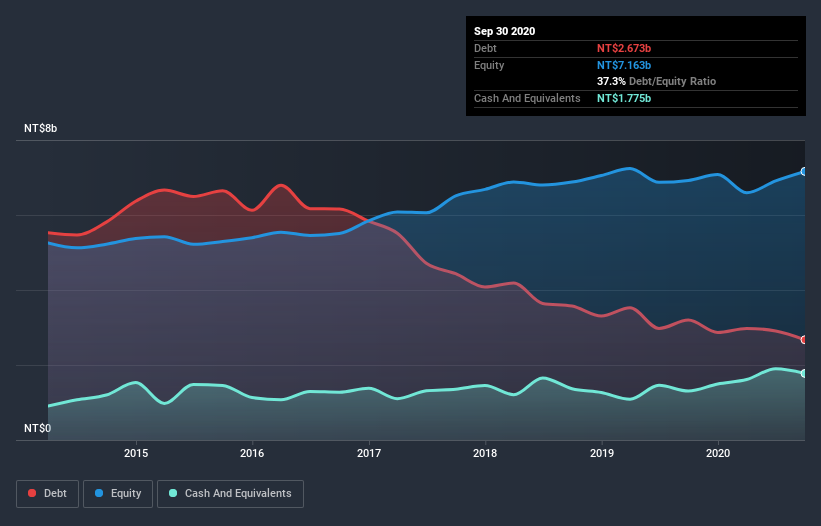The width and height of the screenshot is (821, 526).
Task: Click the teal Cash And Equivalents legend dot
Action: point(173,493)
